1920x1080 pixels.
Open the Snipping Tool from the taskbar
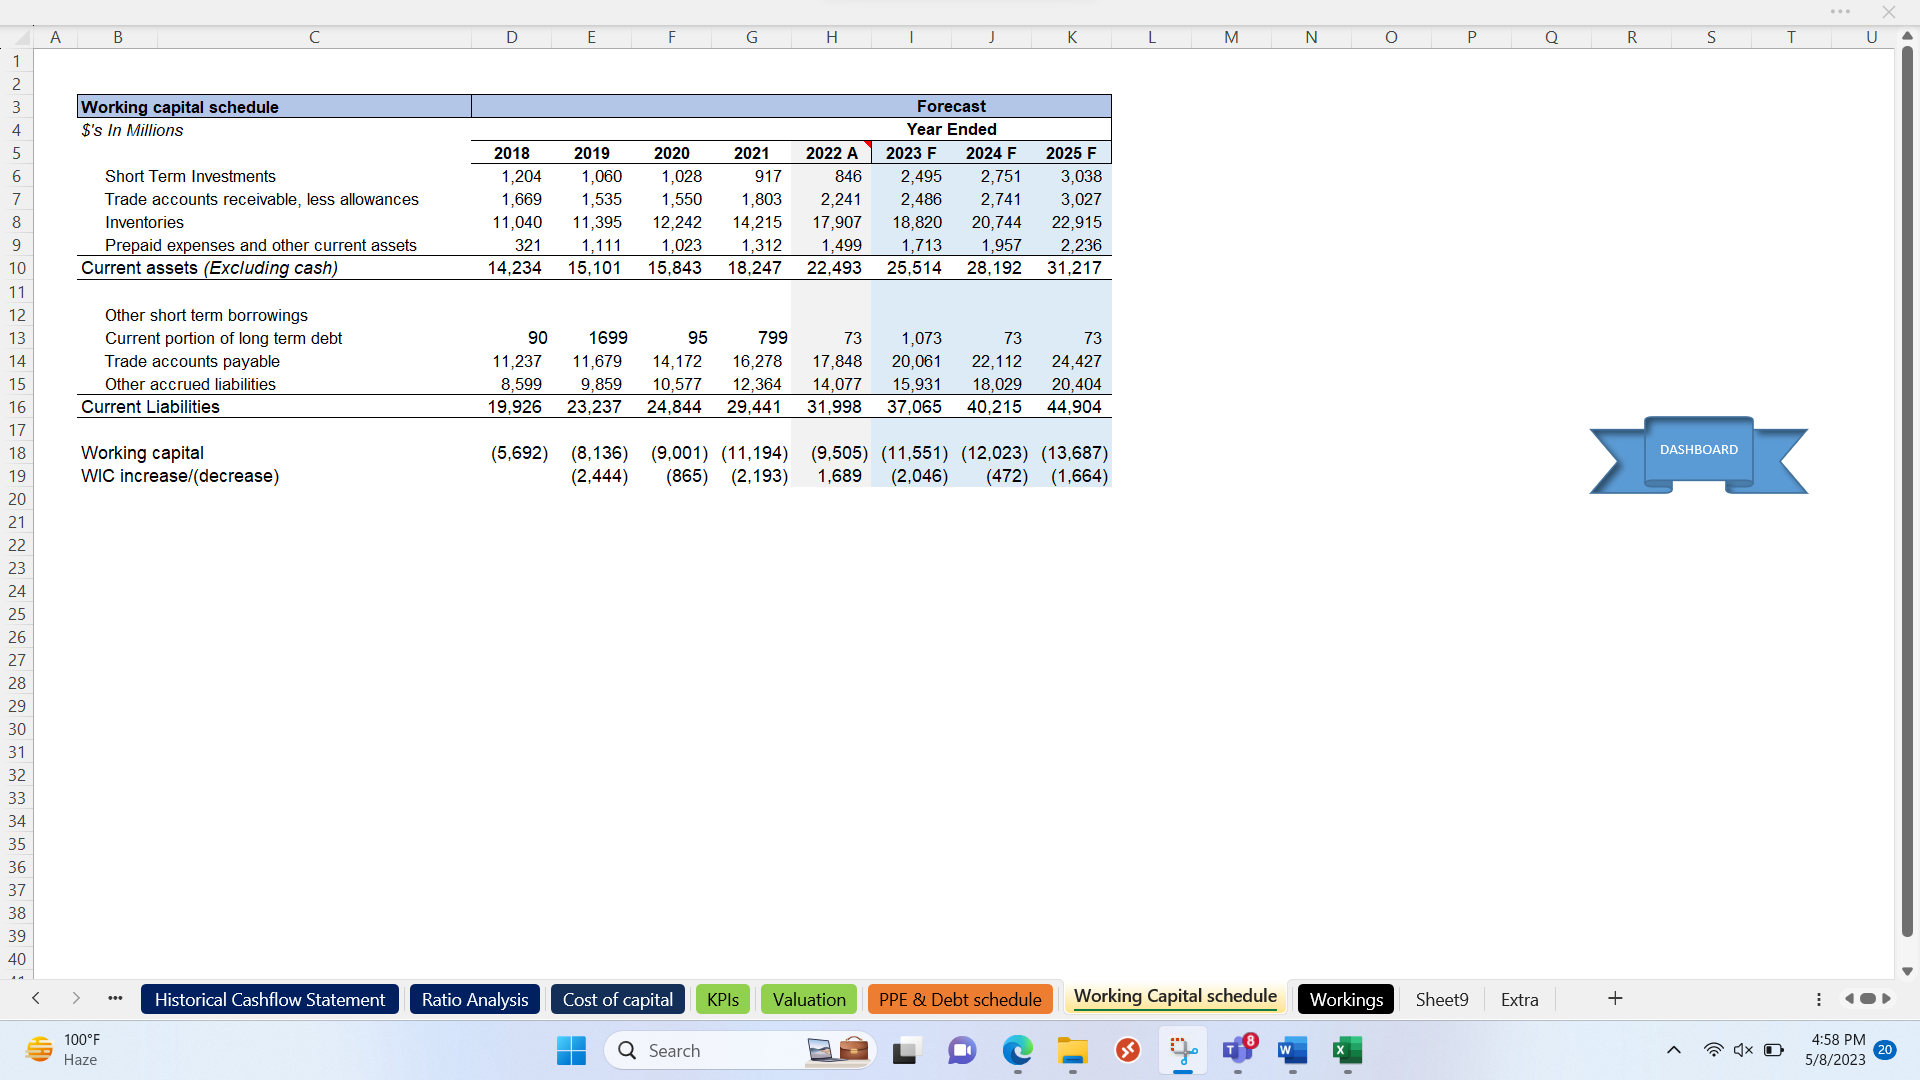pyautogui.click(x=1183, y=1052)
